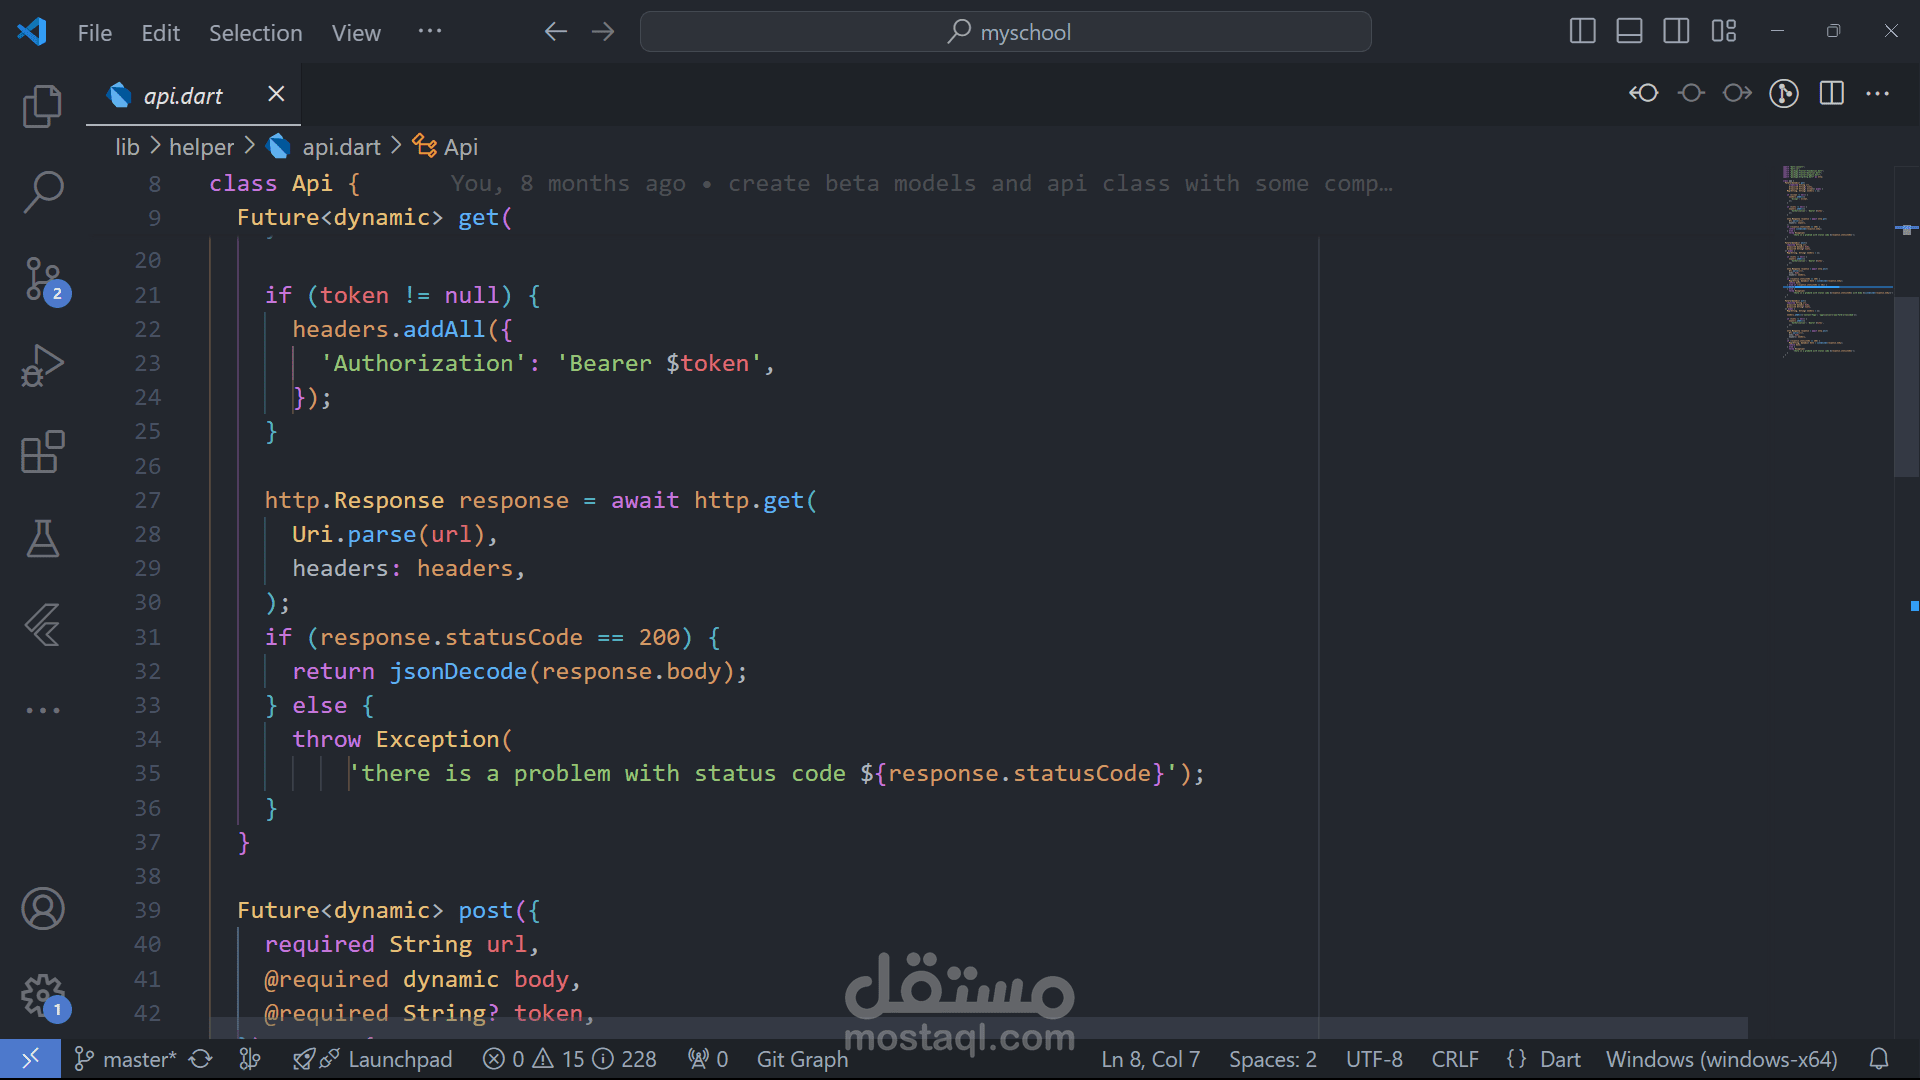Viewport: 1920px width, 1080px height.
Task: Open the Run and Debug view
Action: pos(42,366)
